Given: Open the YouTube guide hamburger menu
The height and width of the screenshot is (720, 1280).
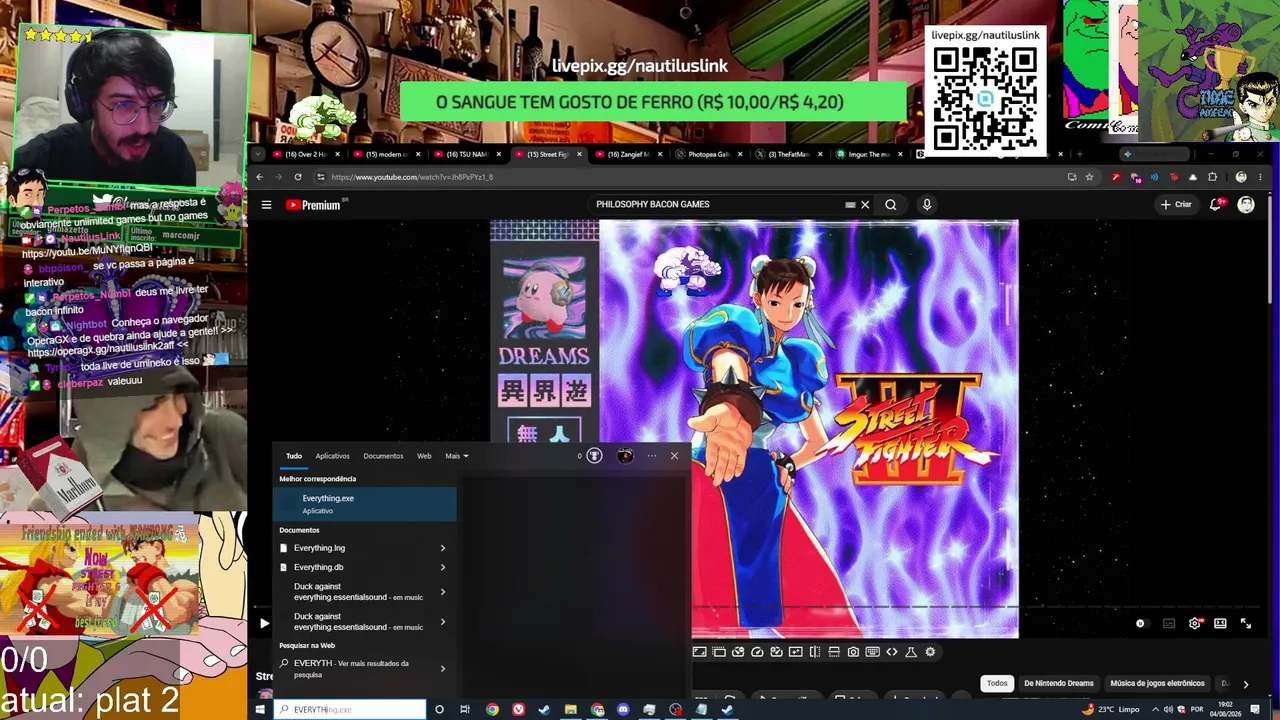Looking at the screenshot, I should coord(267,205).
